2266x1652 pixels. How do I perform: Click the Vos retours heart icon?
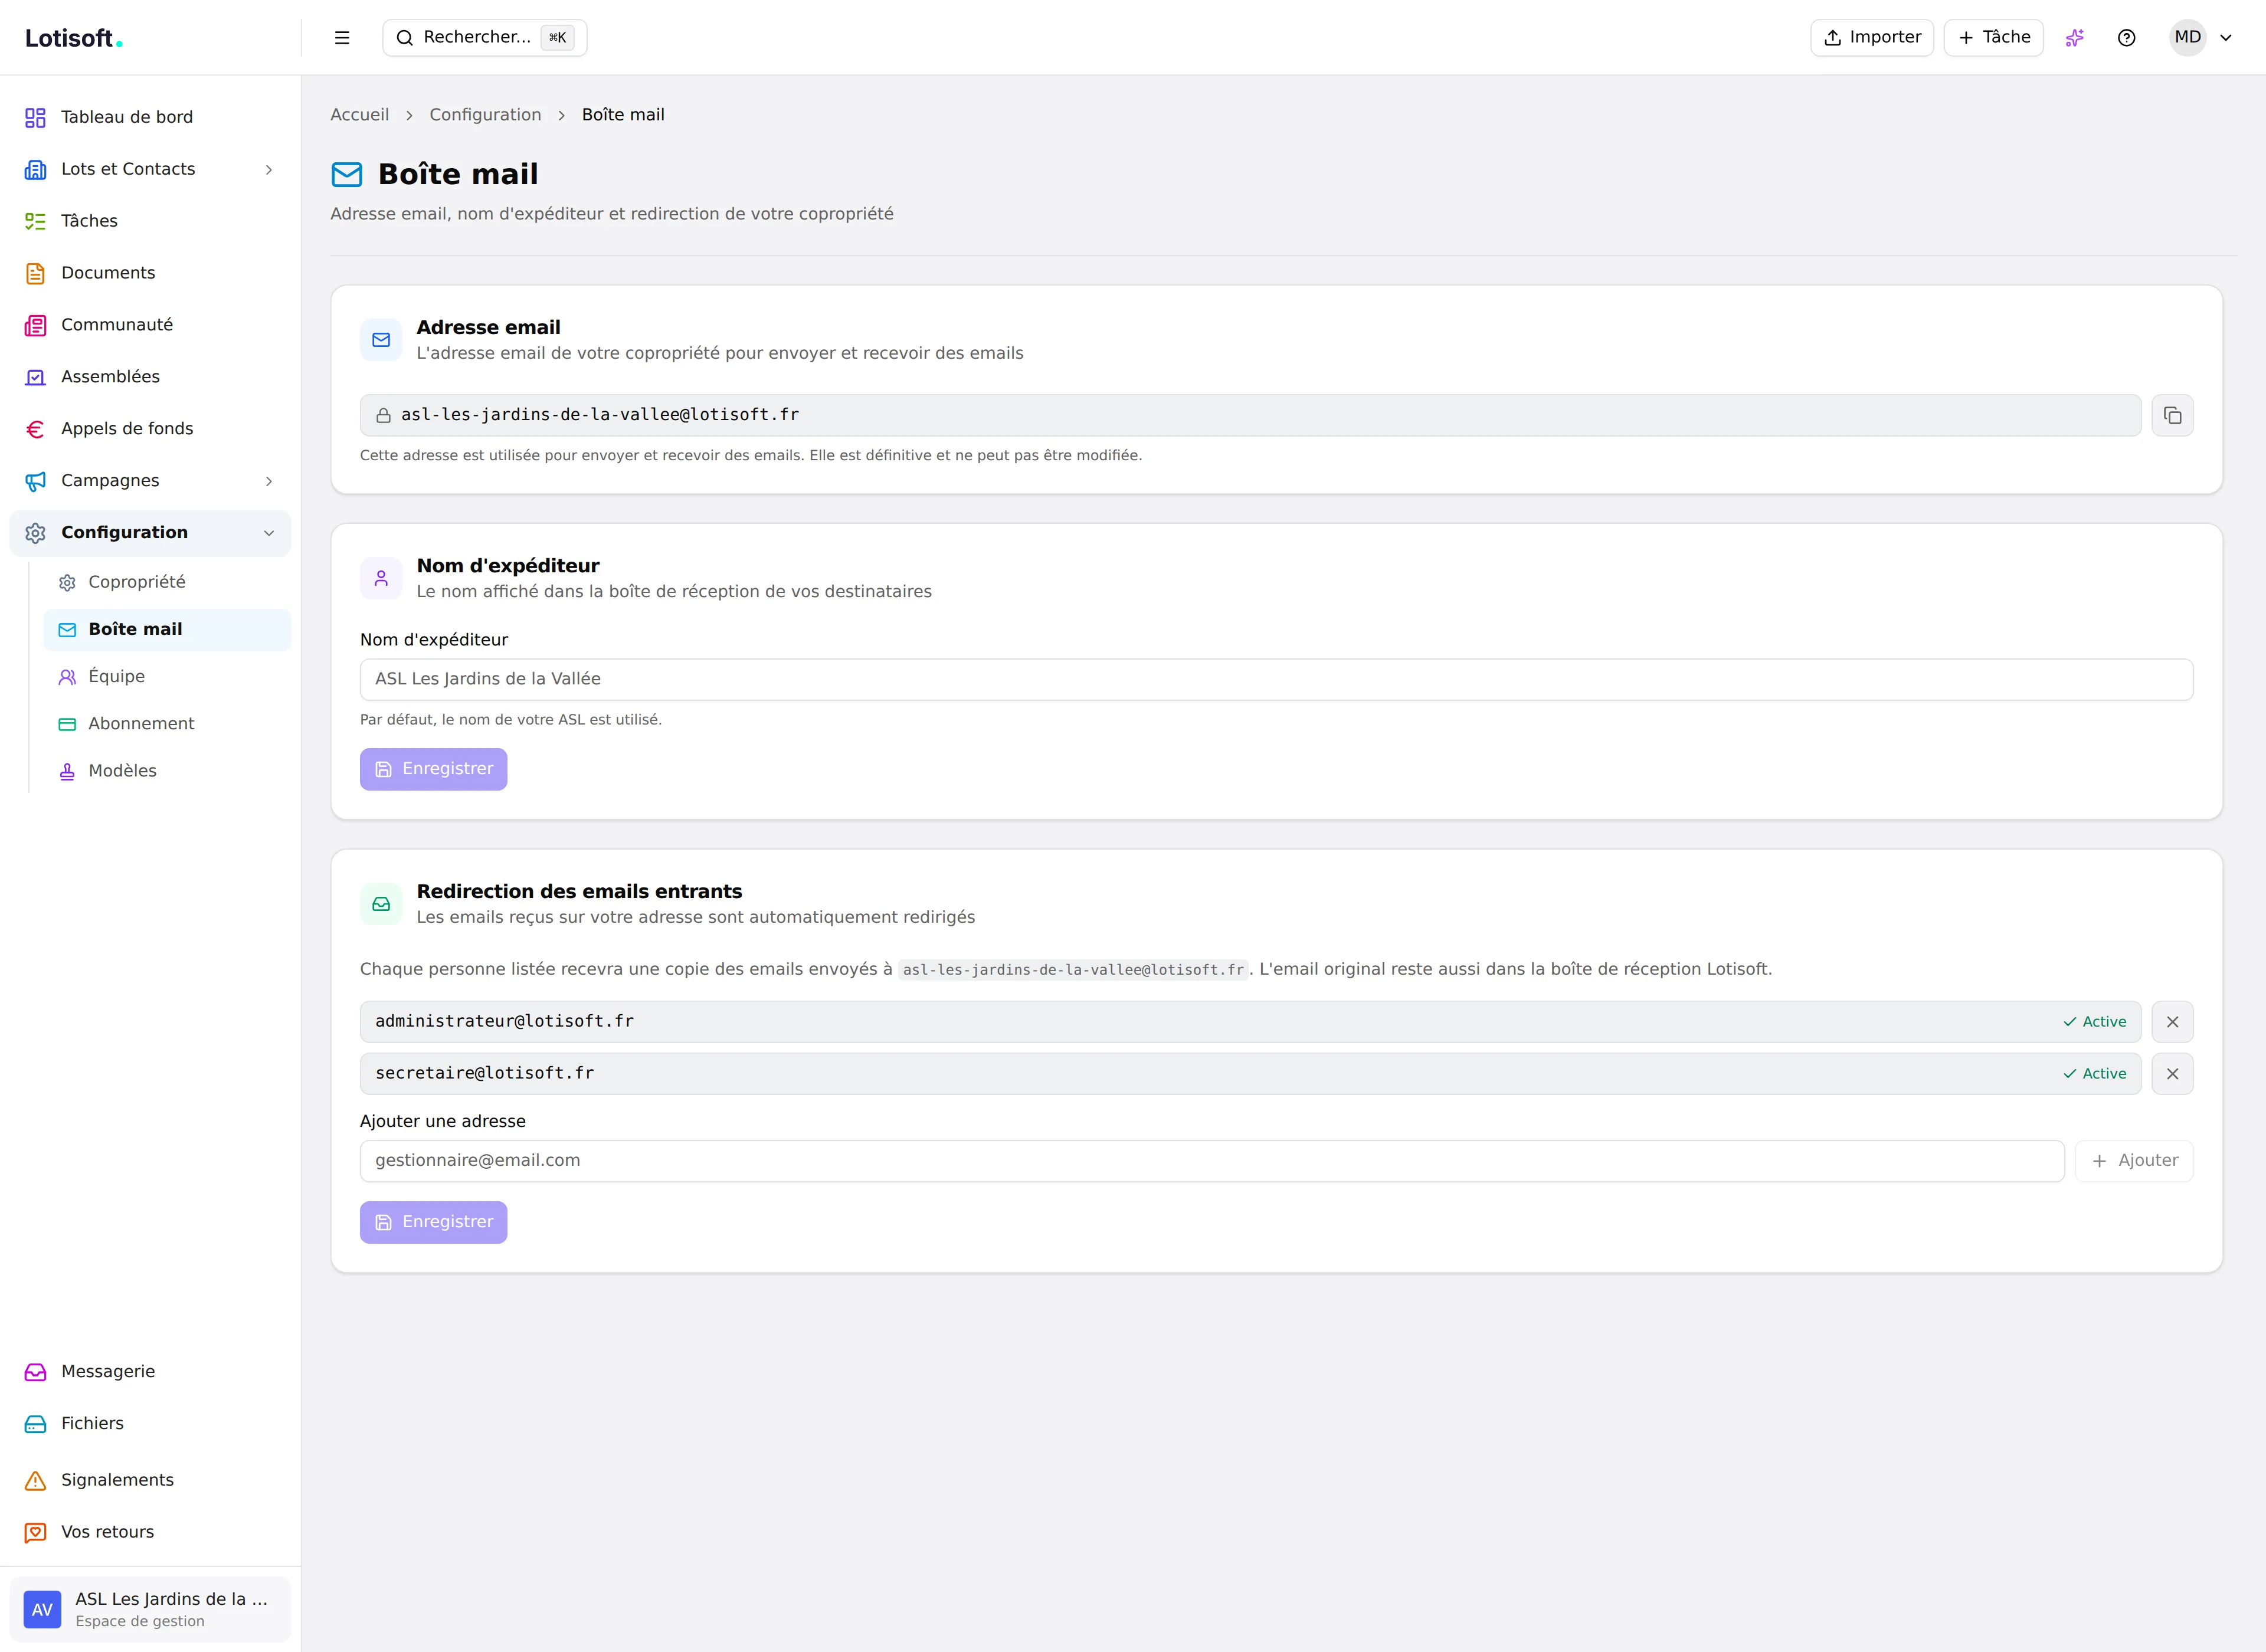pyautogui.click(x=35, y=1532)
